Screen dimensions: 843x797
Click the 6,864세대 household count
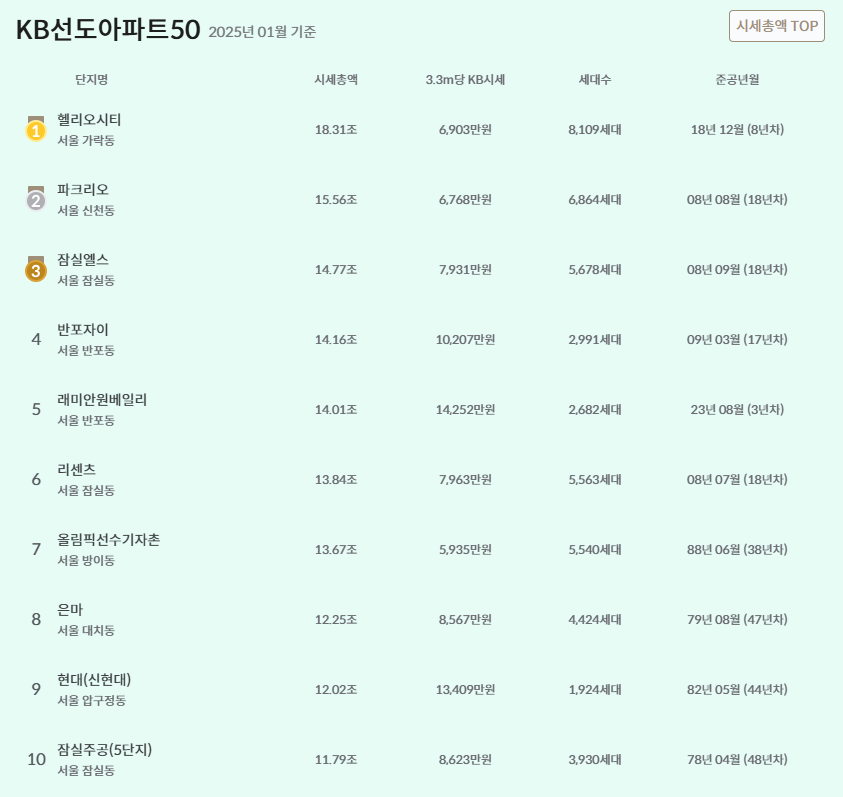[595, 200]
